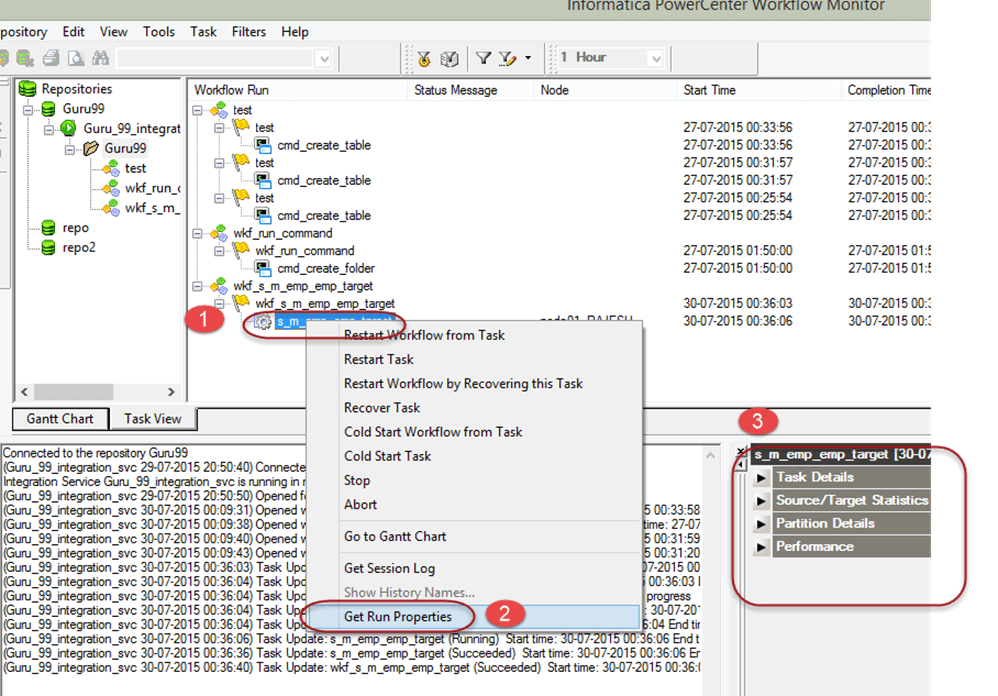Choose Get Session Log in context menu
998x696 pixels.
tap(389, 568)
